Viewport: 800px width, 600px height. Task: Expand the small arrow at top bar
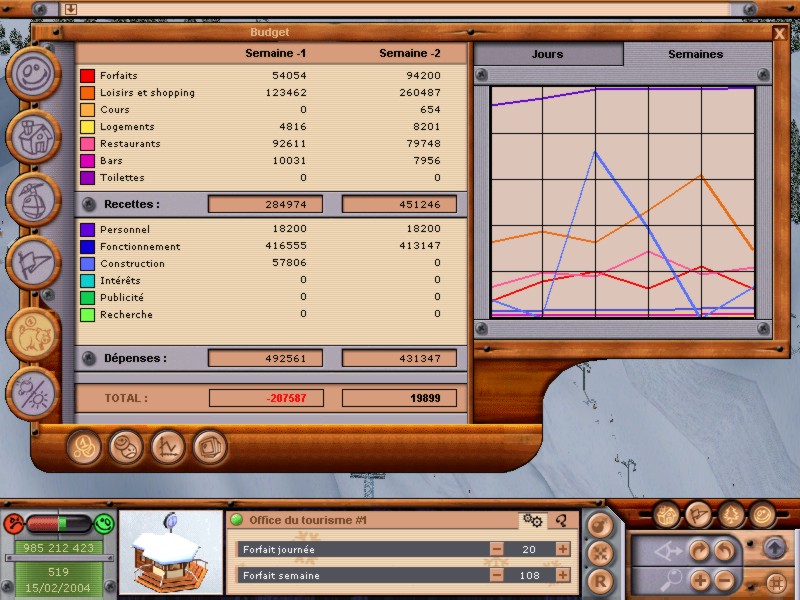pyautogui.click(x=71, y=9)
